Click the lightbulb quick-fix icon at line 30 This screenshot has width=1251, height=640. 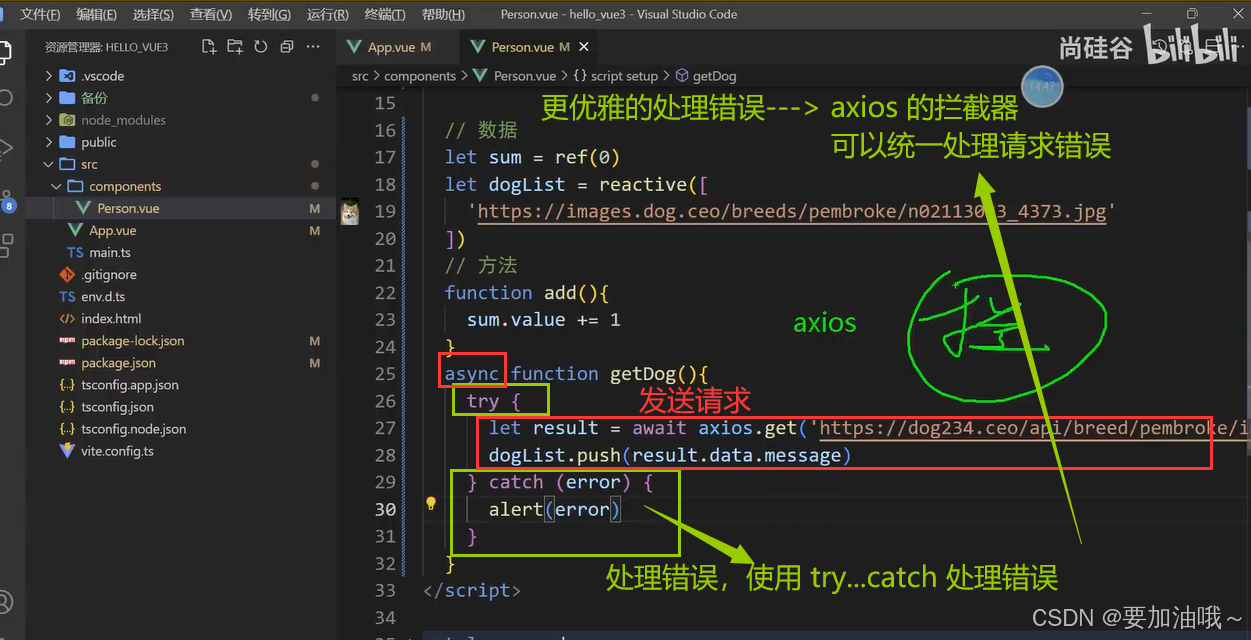coord(431,504)
